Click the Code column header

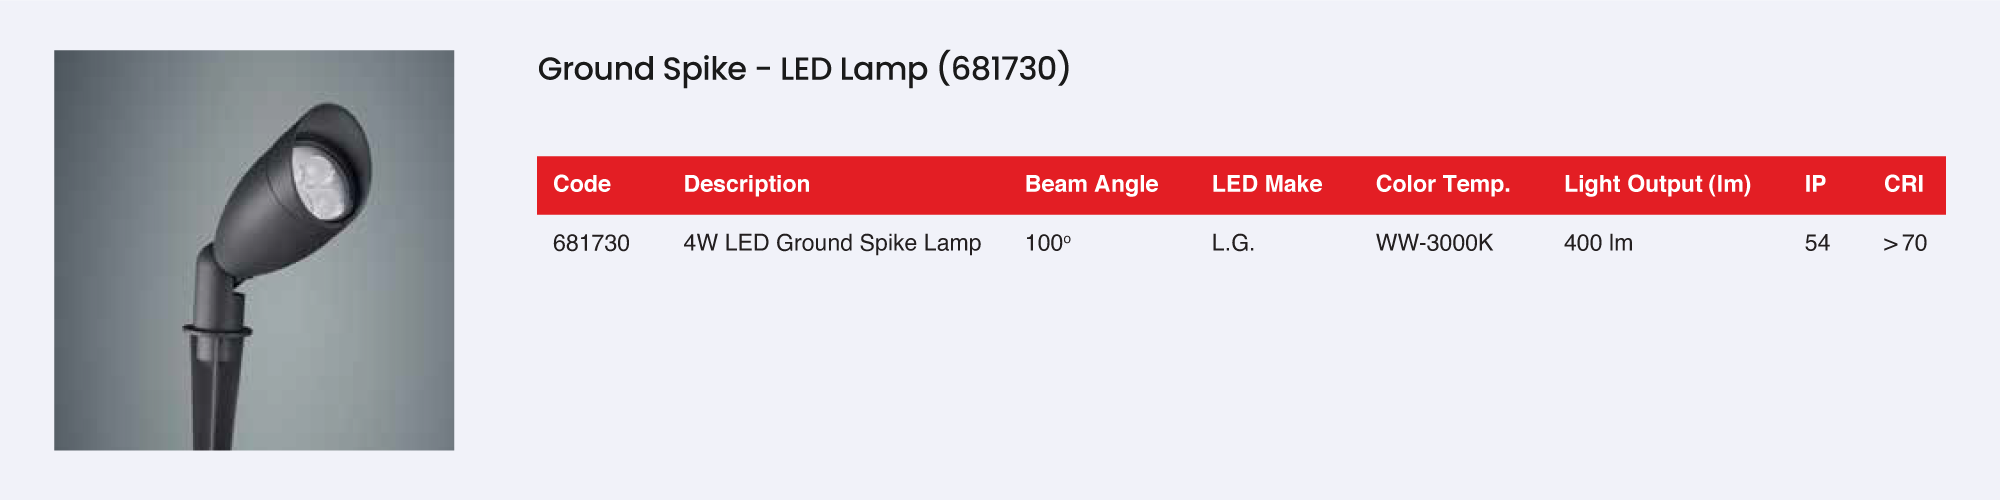click(x=582, y=184)
